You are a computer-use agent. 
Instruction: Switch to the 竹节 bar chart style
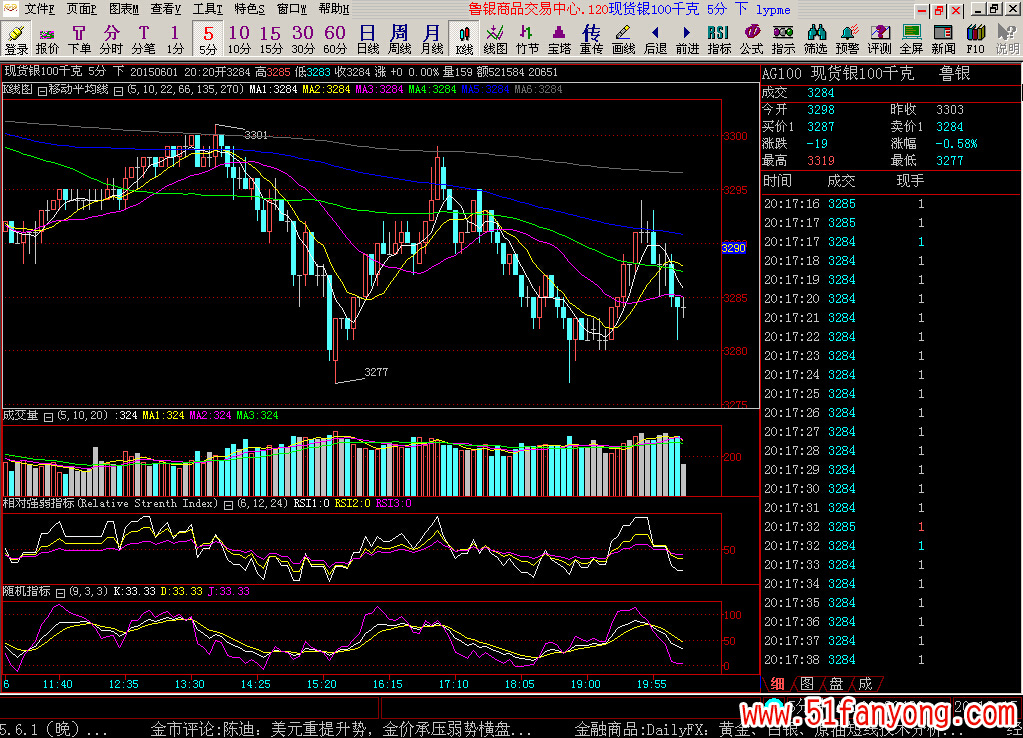pyautogui.click(x=527, y=39)
